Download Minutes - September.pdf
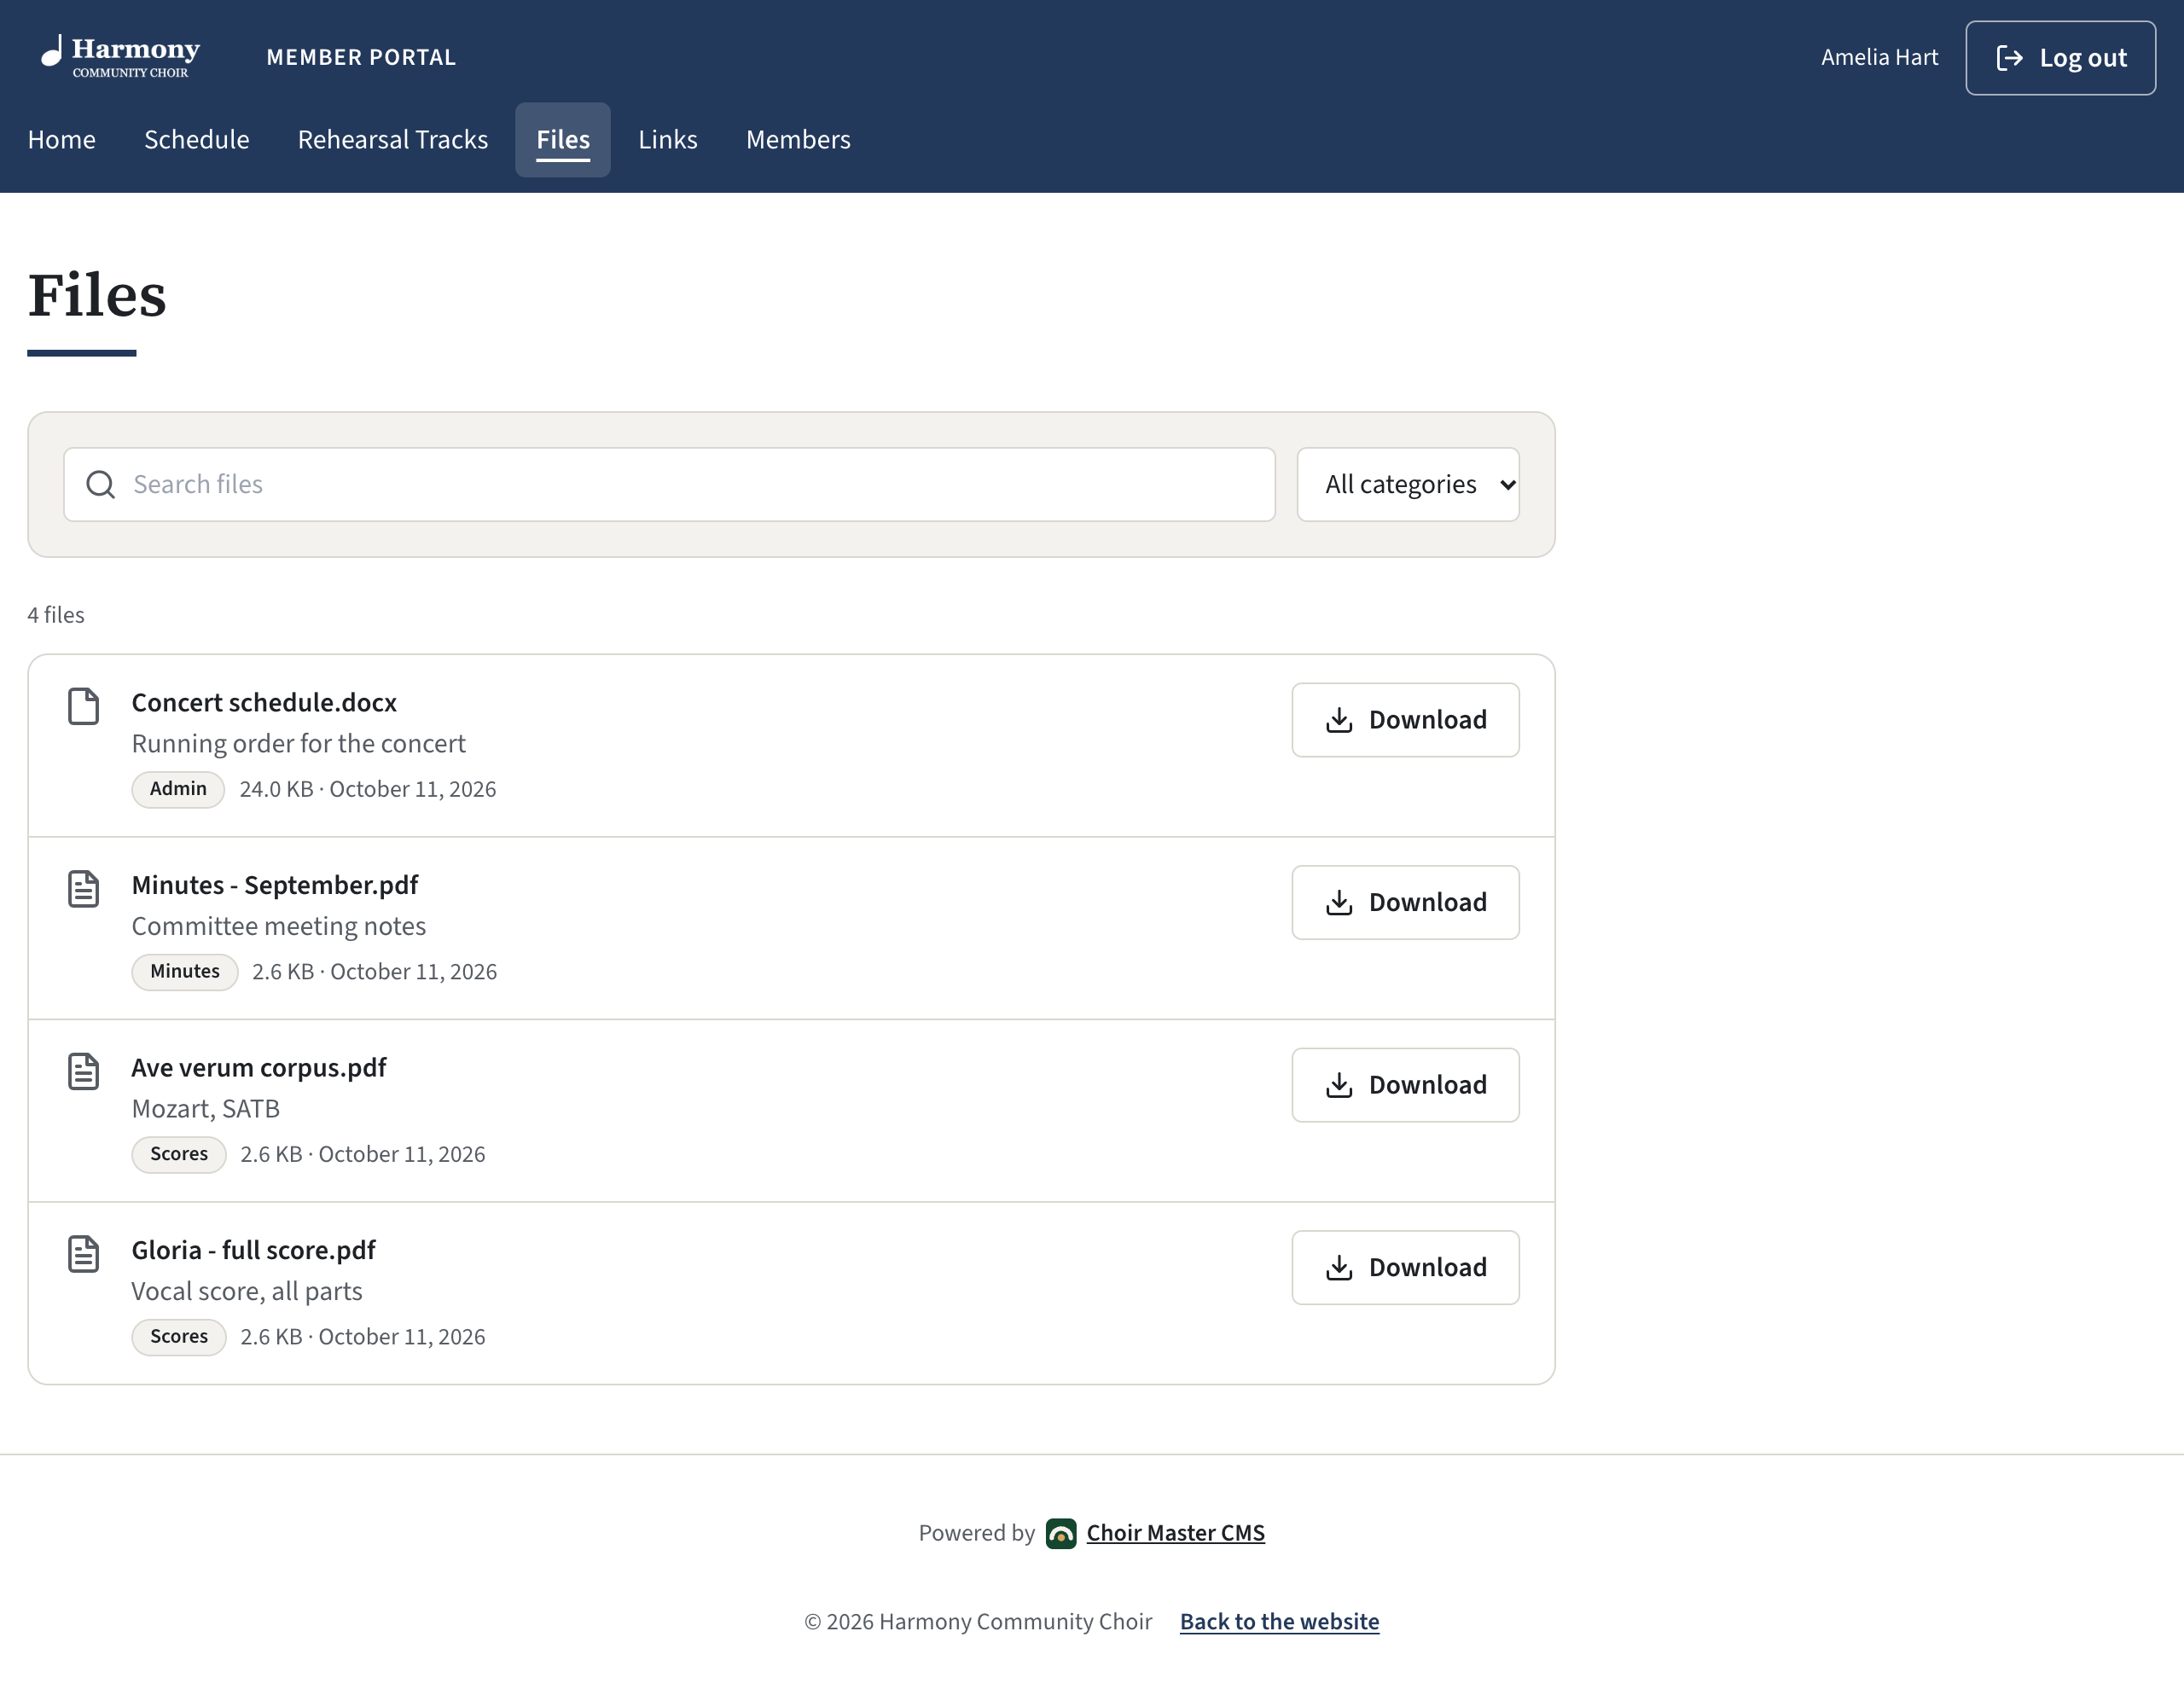The width and height of the screenshot is (2184, 1701). [x=1405, y=902]
